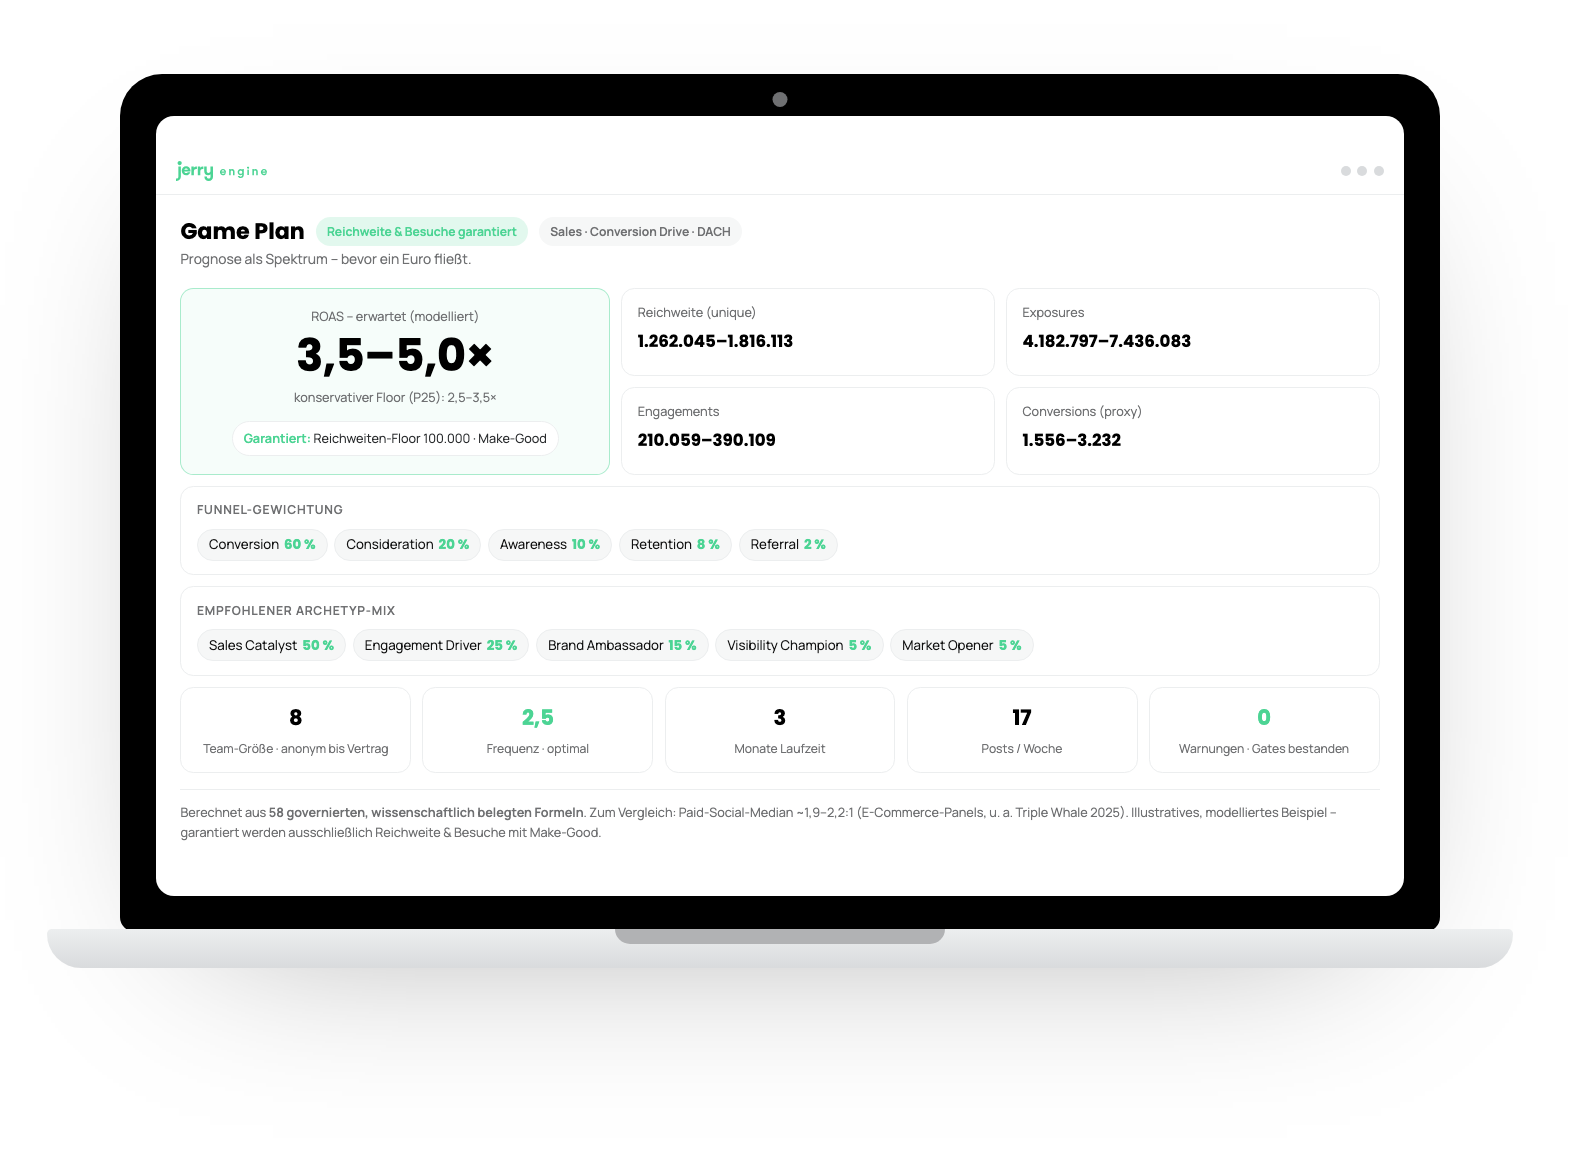Screen dimensions: 1592x1162
Task: Click the konservativer Floor (P25) text
Action: point(395,398)
